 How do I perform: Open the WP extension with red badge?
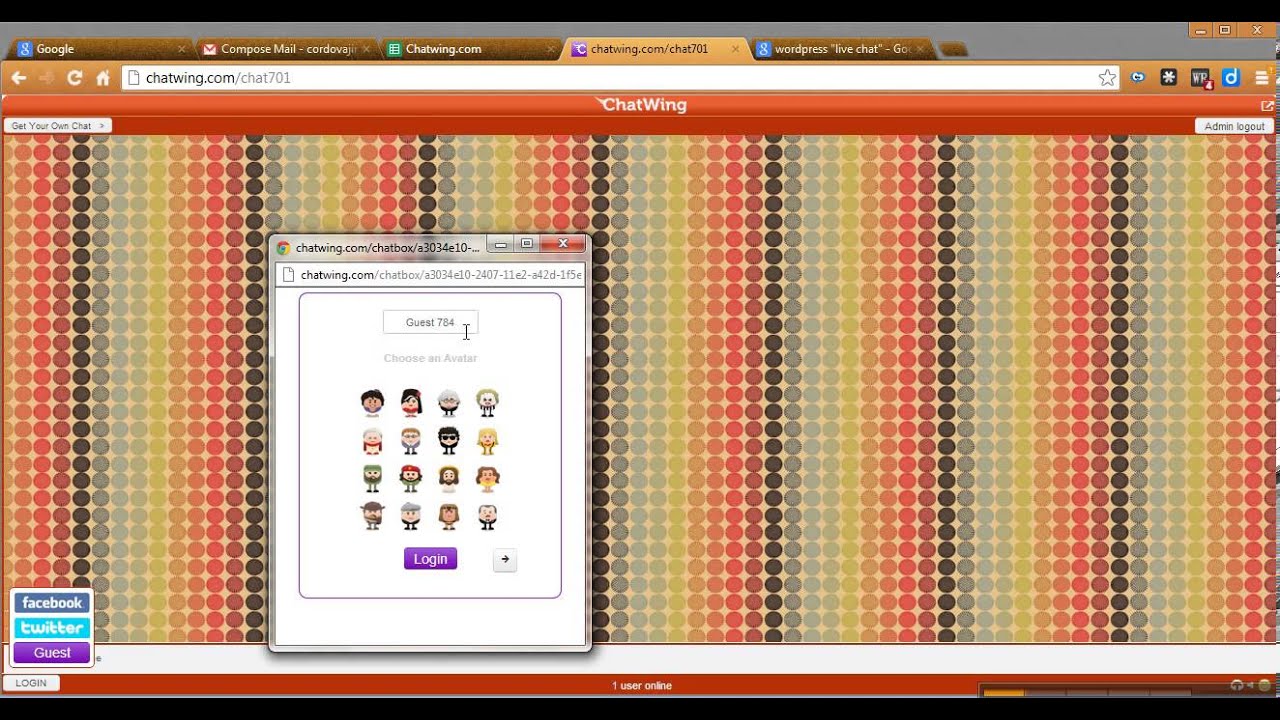coord(1201,78)
